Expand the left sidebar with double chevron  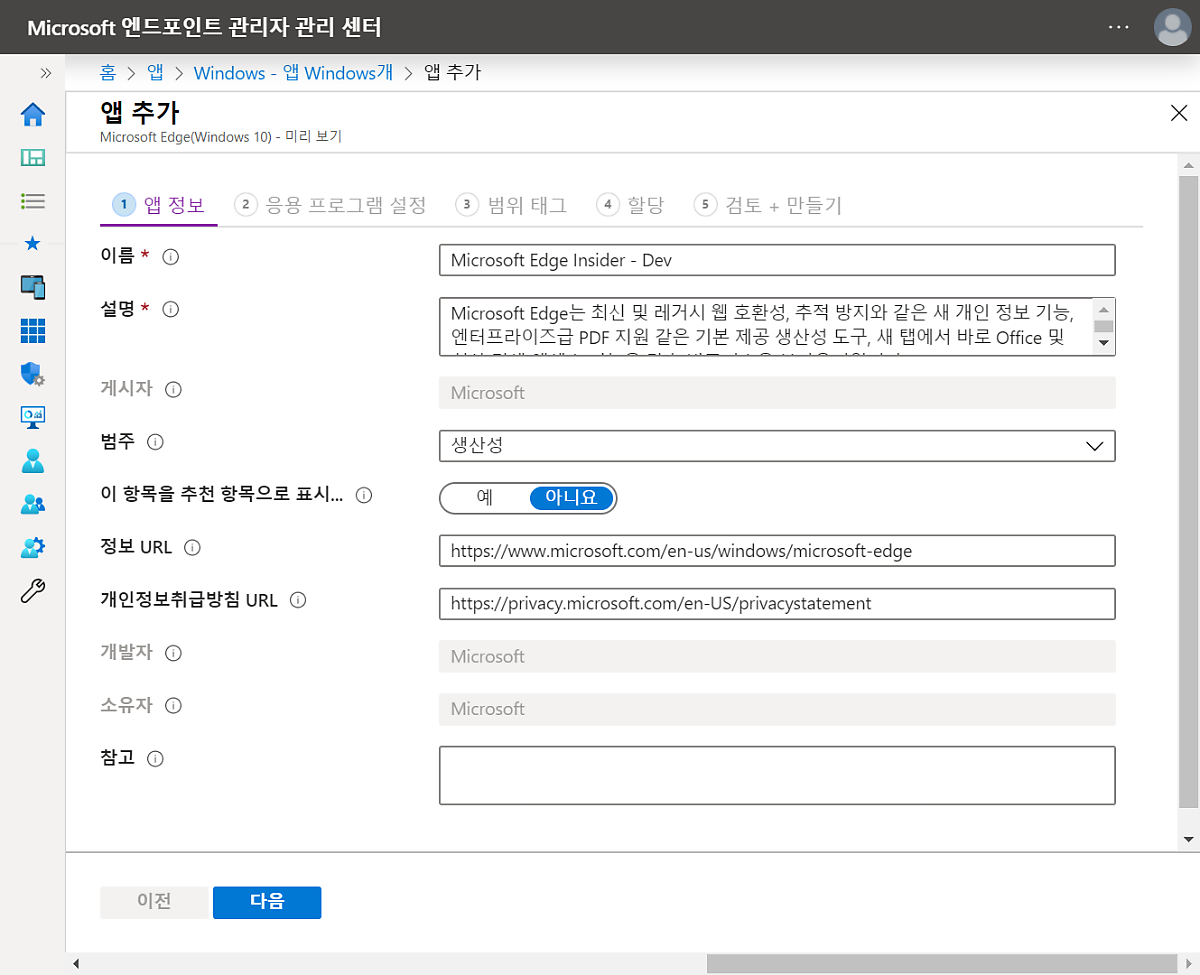(45, 73)
